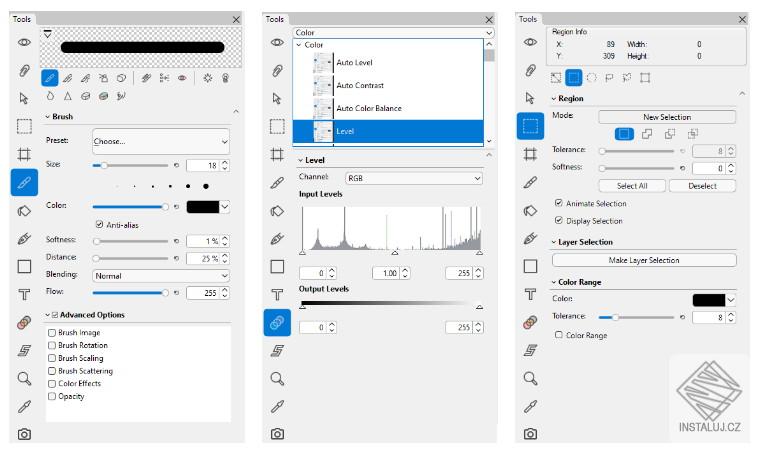This screenshot has width=760, height=454.
Task: Click the Color Range black swatch
Action: coord(709,300)
